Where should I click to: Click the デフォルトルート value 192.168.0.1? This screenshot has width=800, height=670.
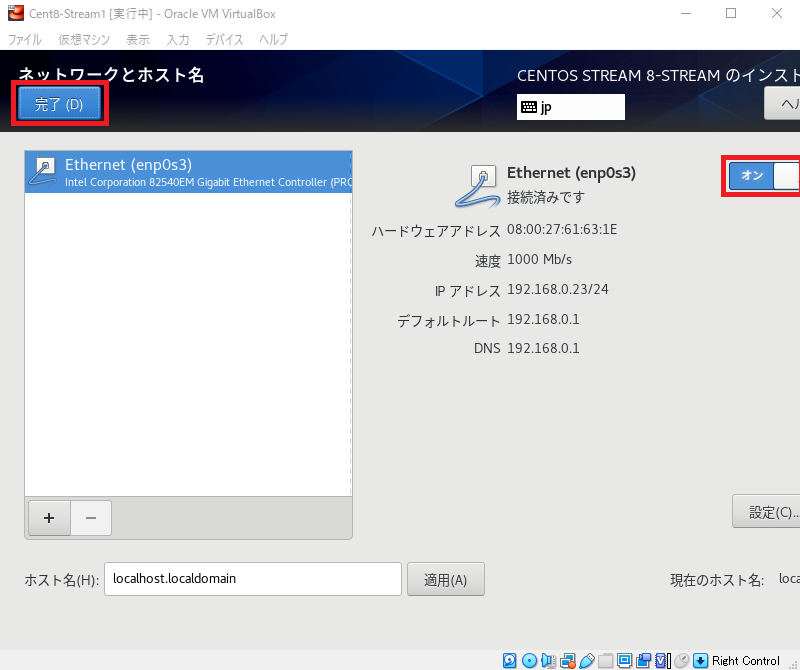543,319
